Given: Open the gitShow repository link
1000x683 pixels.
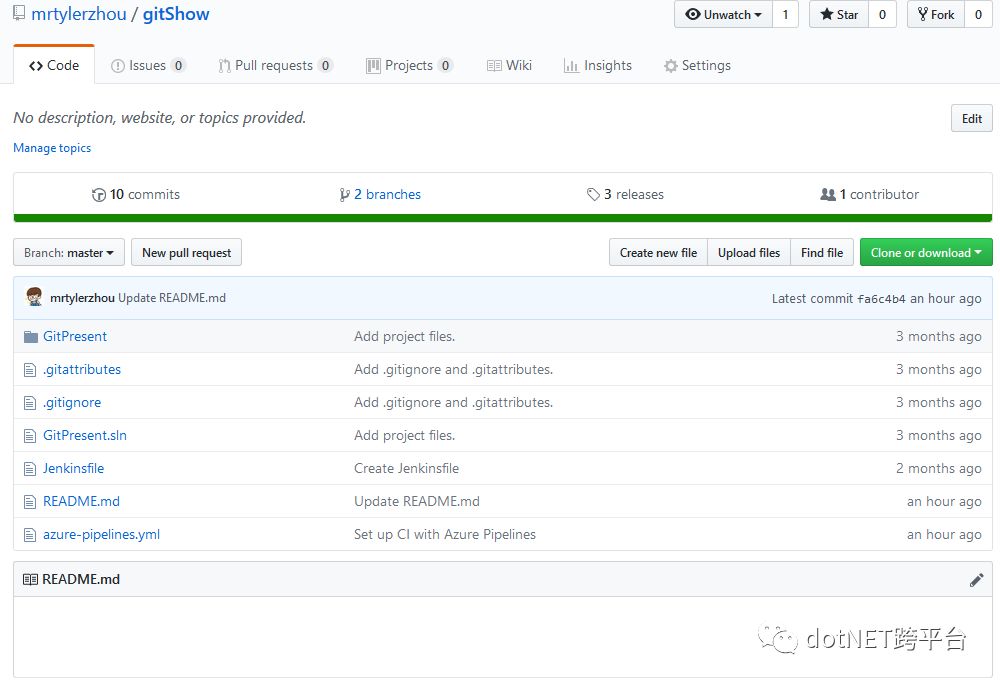Looking at the screenshot, I should tap(176, 14).
